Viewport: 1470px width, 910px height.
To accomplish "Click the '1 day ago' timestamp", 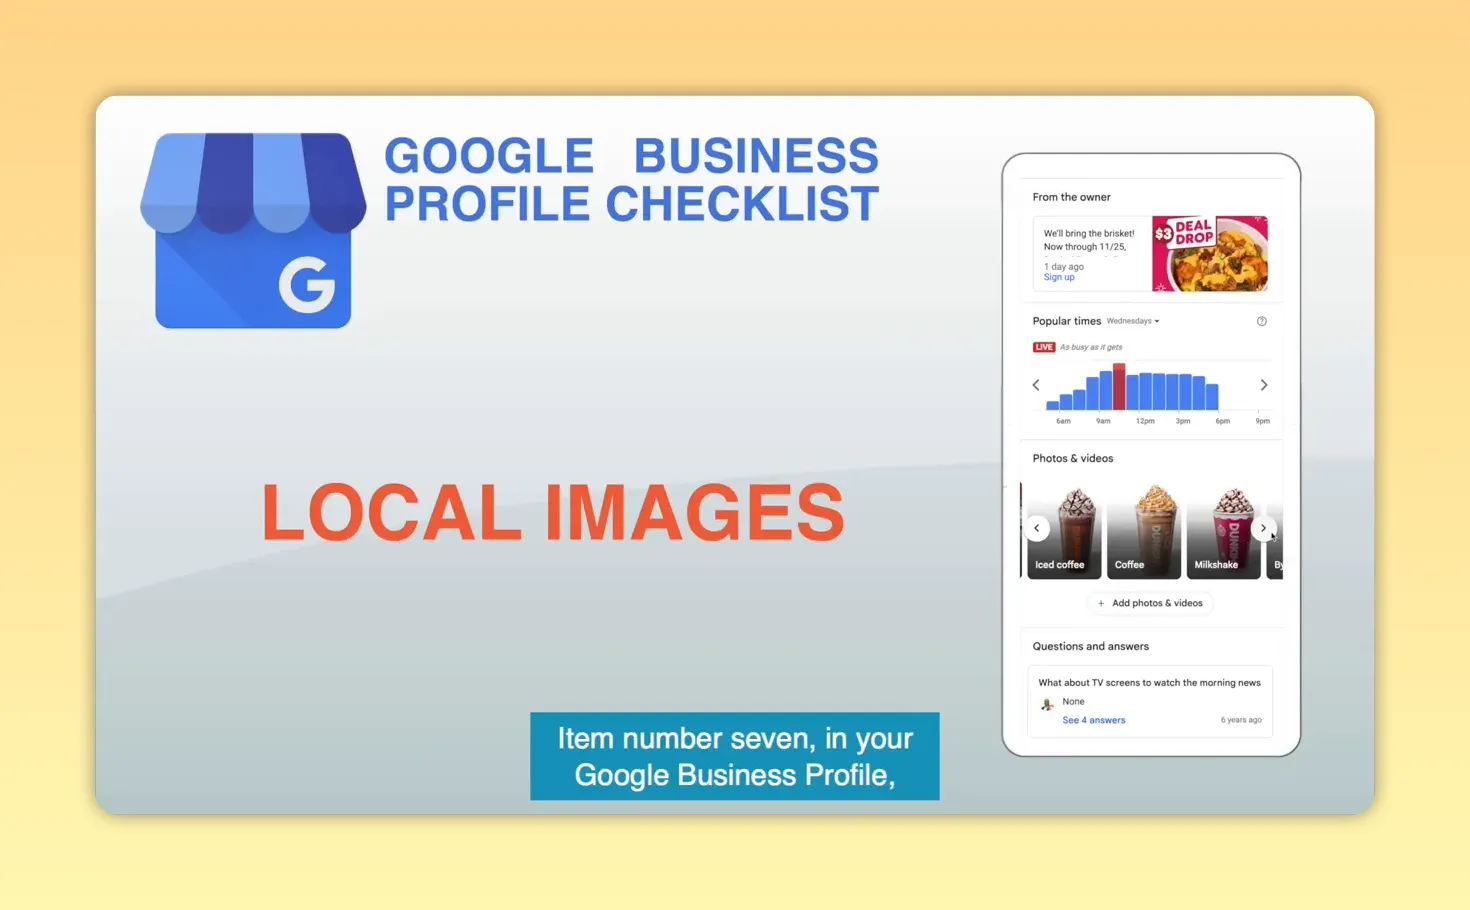I will click(x=1064, y=267).
